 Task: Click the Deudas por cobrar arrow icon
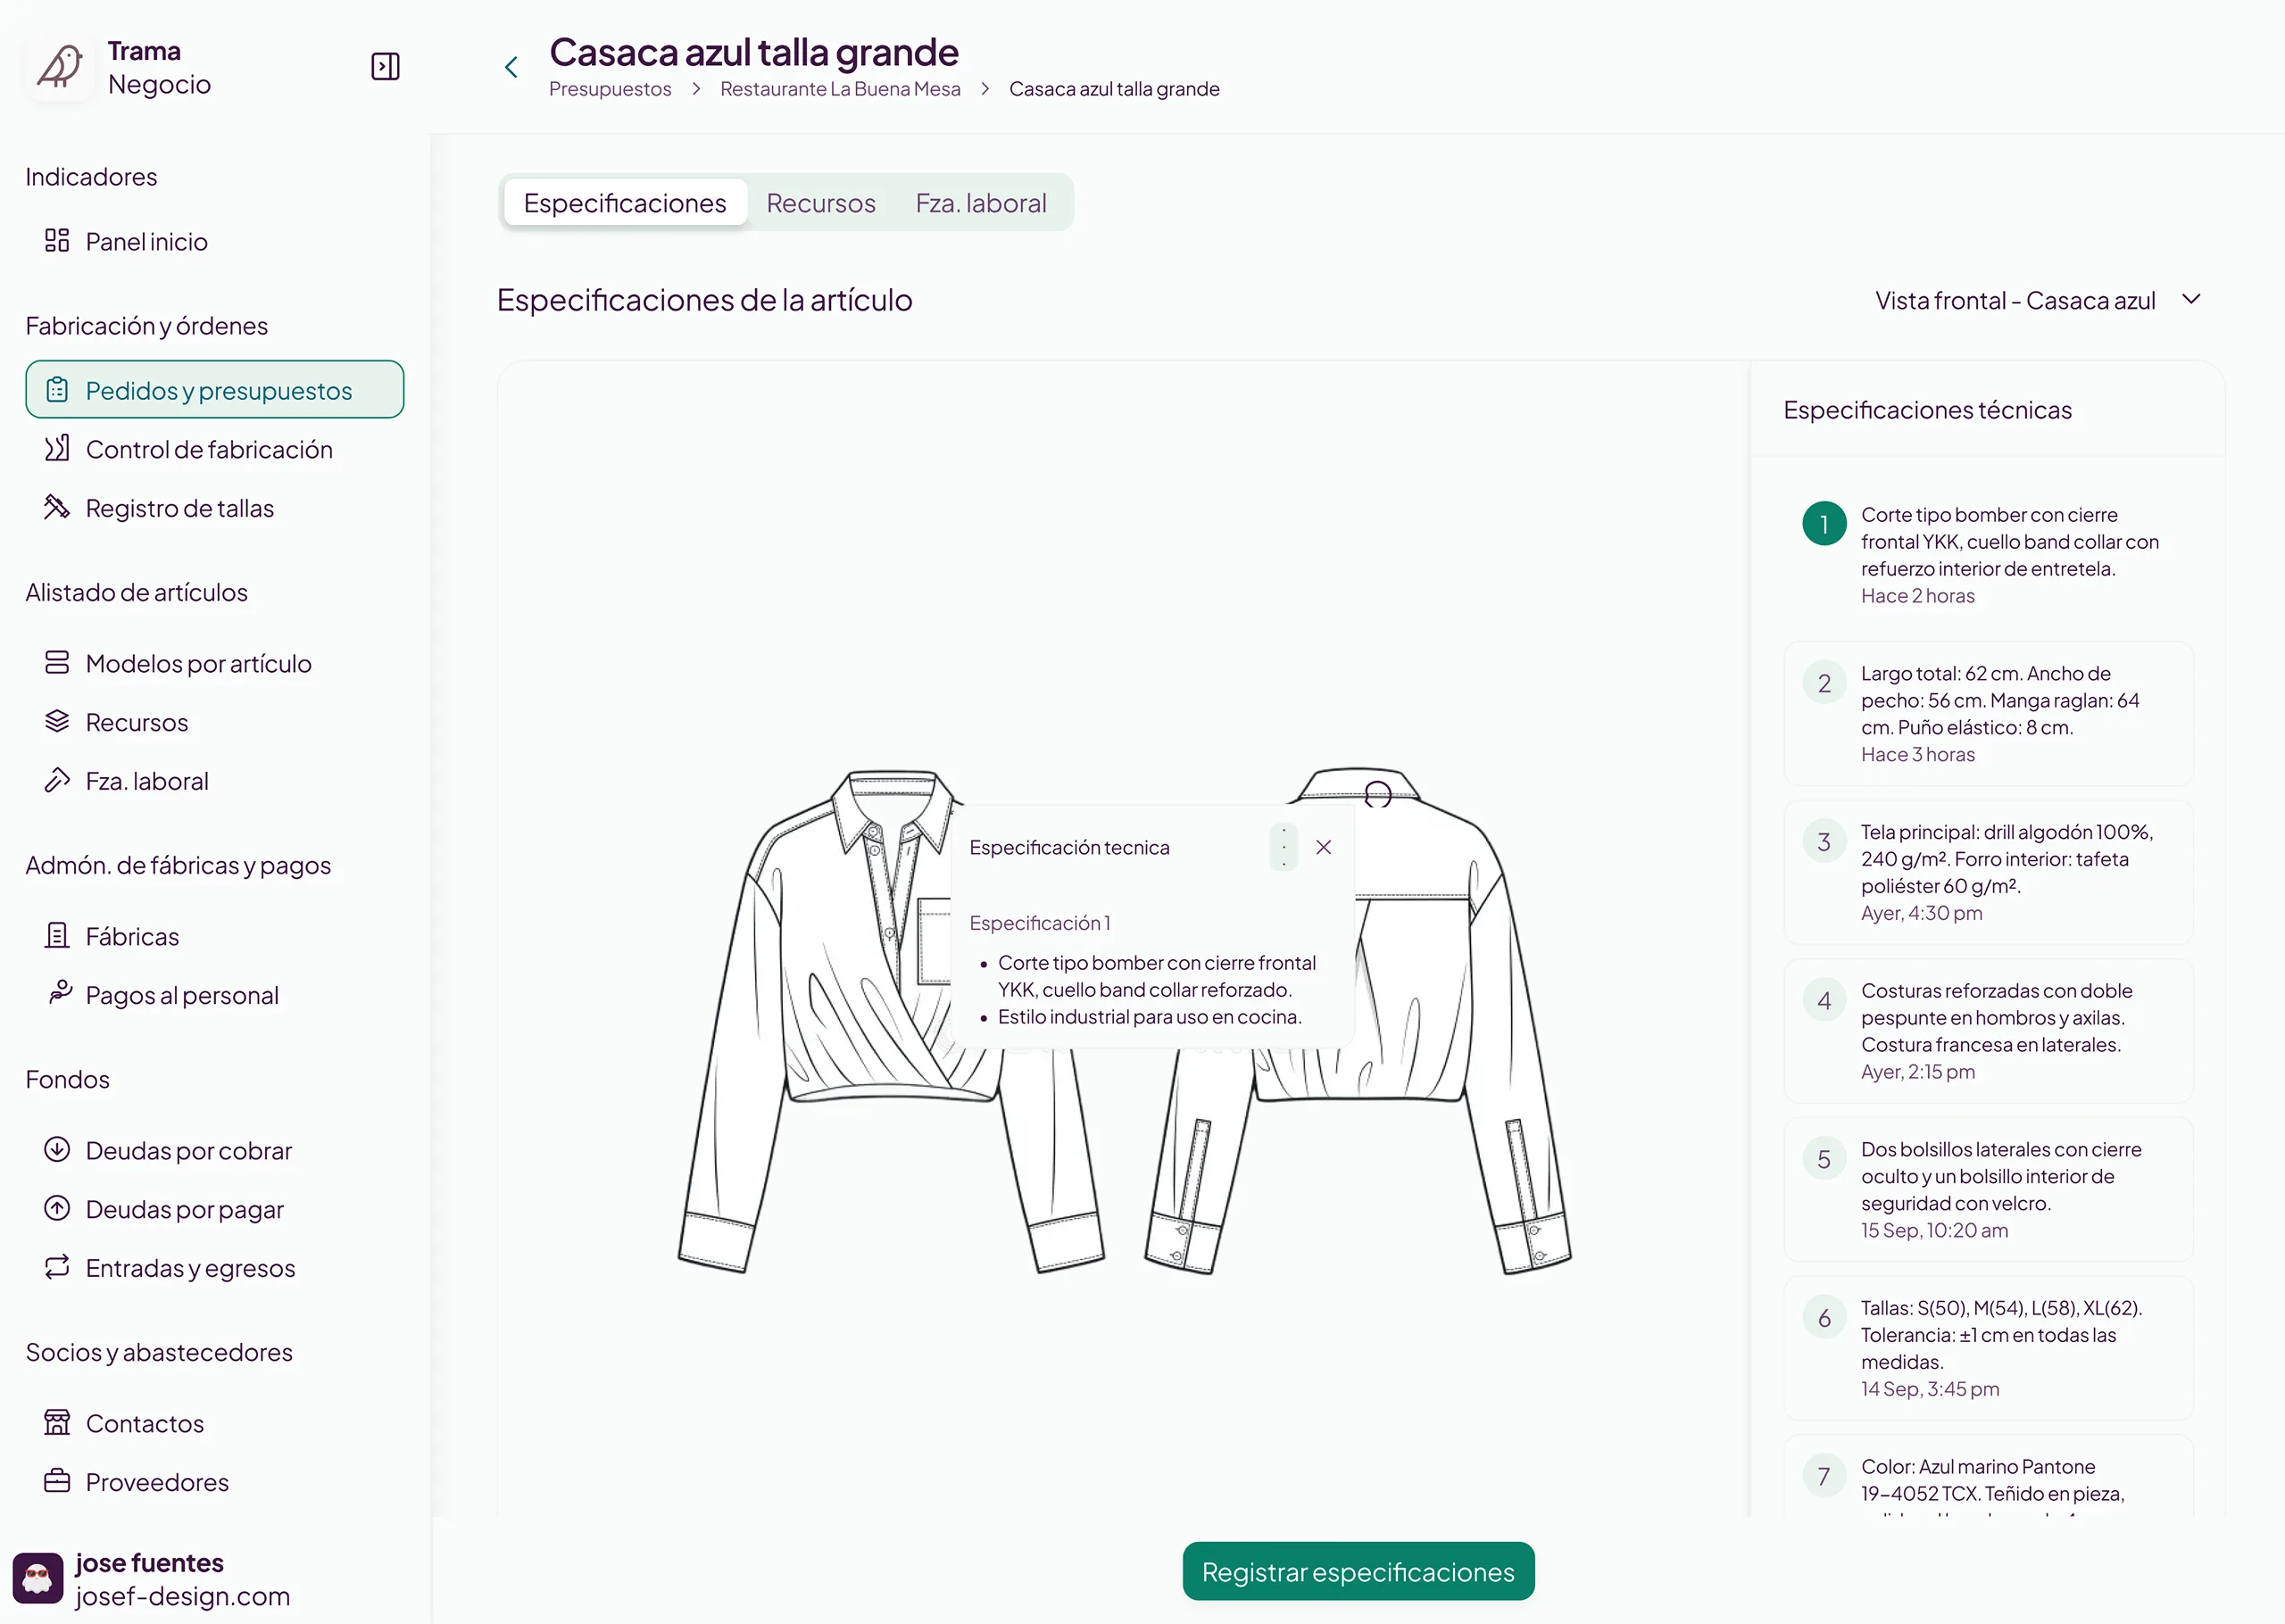tap(57, 1150)
